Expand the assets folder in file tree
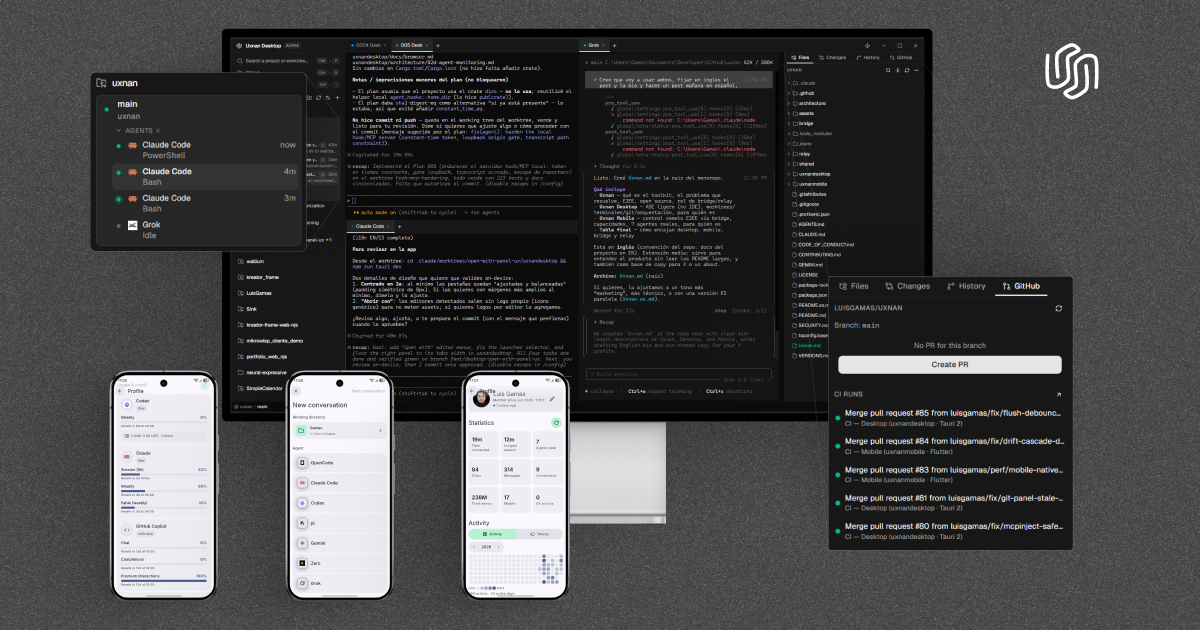The height and width of the screenshot is (630, 1200). click(x=789, y=113)
